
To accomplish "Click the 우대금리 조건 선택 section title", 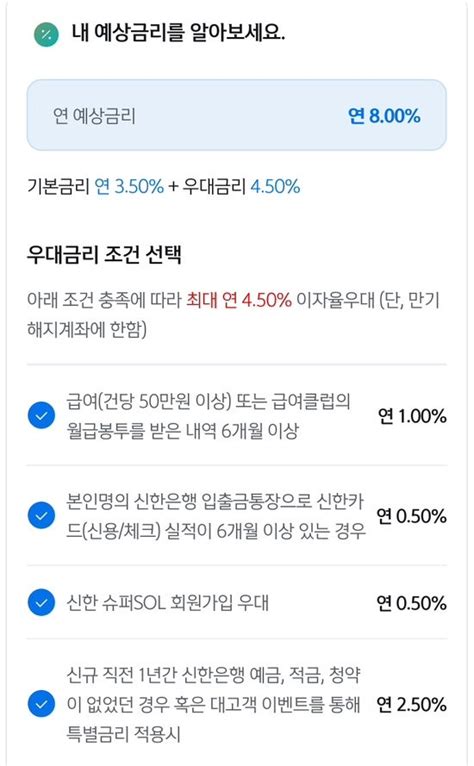I will 104,254.
